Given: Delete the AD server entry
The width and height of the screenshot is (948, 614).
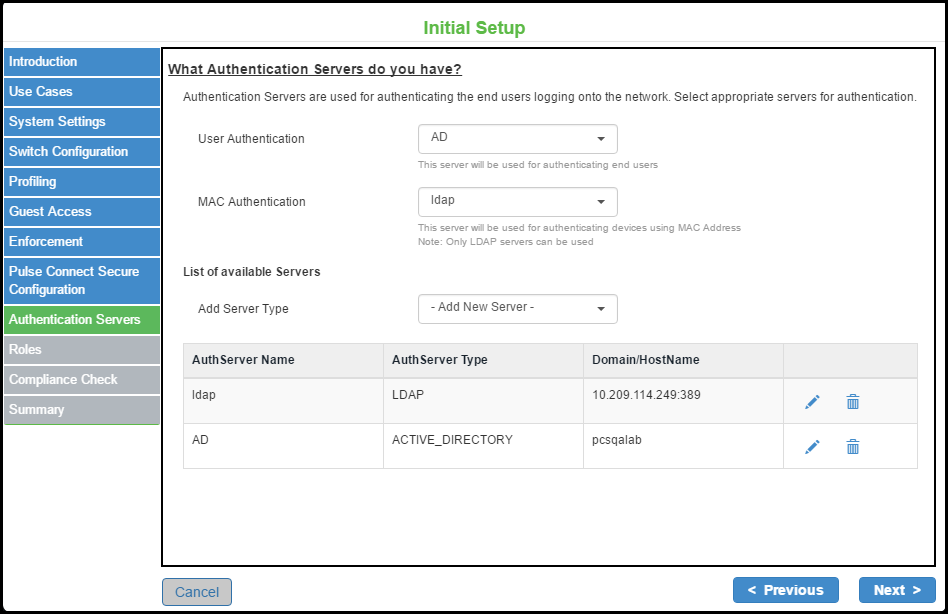Looking at the screenshot, I should point(853,447).
